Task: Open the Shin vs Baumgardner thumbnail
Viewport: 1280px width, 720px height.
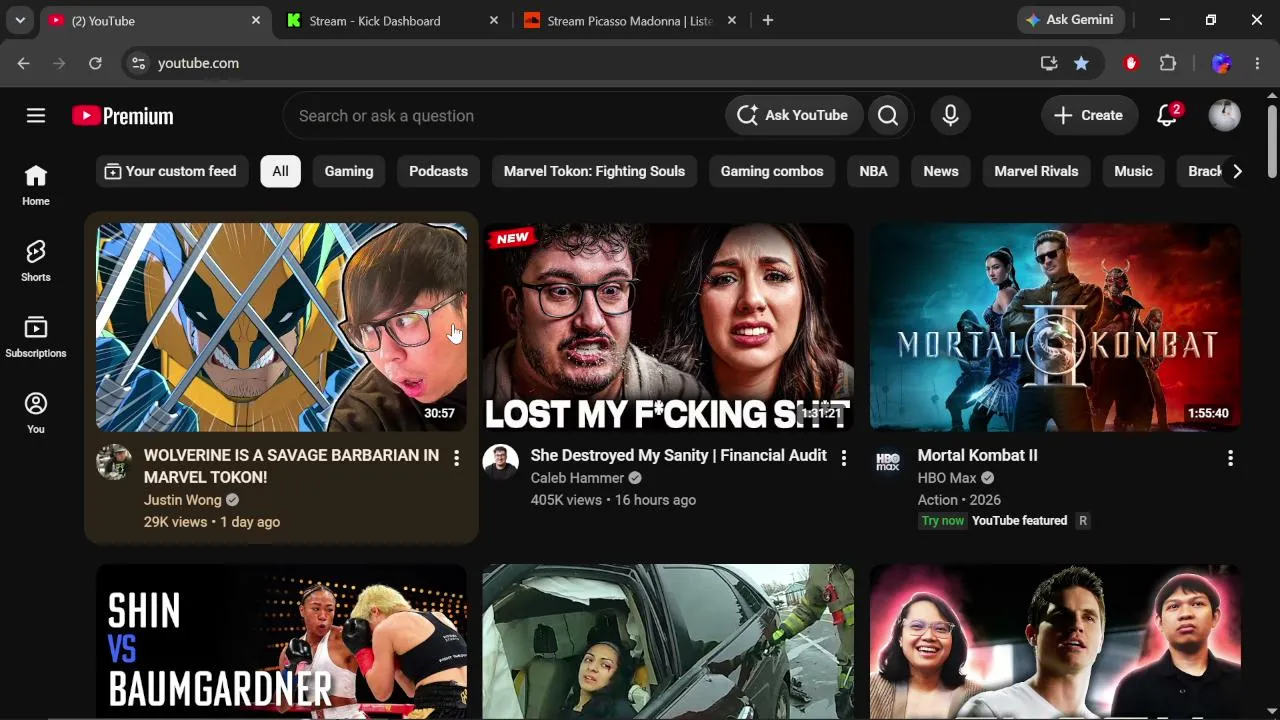Action: coord(281,642)
